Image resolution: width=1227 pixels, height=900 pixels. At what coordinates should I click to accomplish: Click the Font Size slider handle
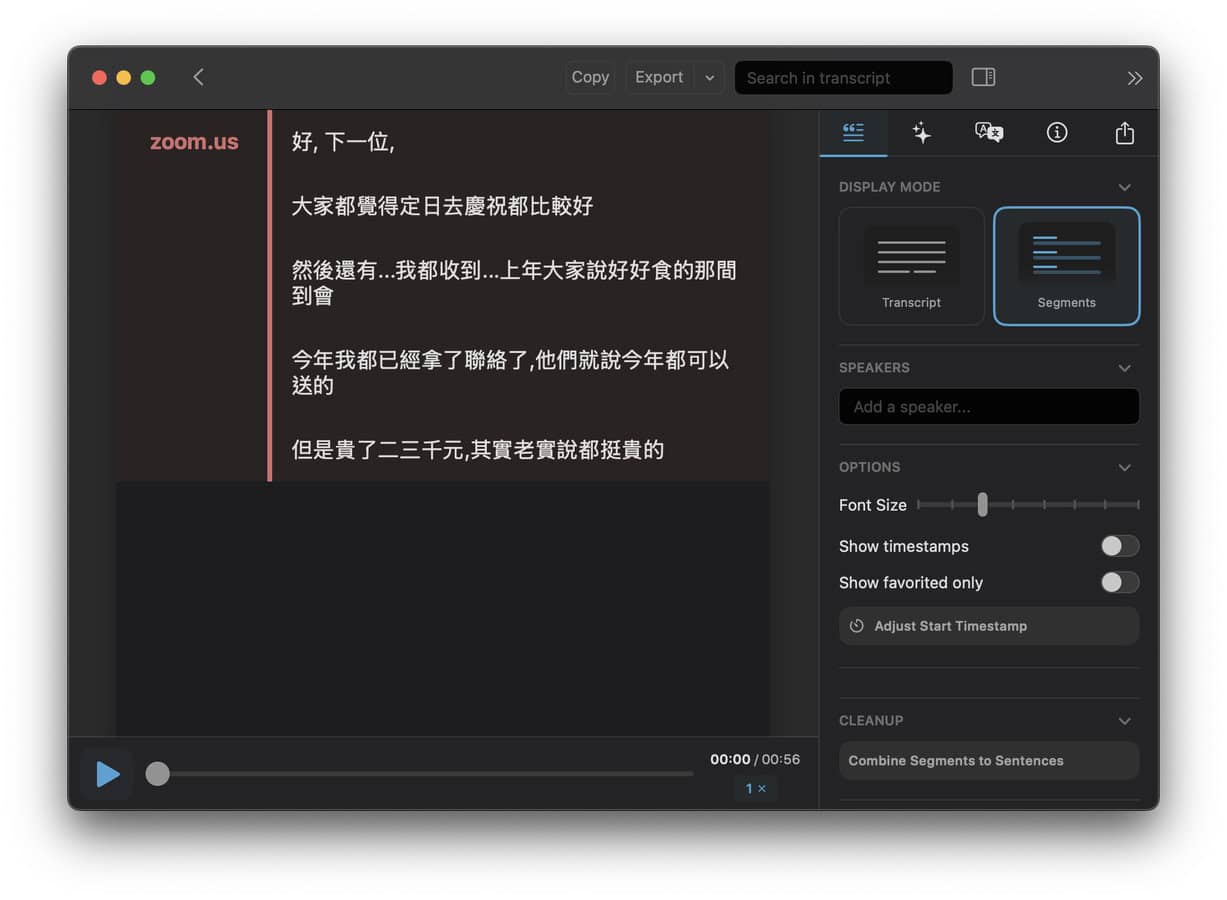(982, 505)
